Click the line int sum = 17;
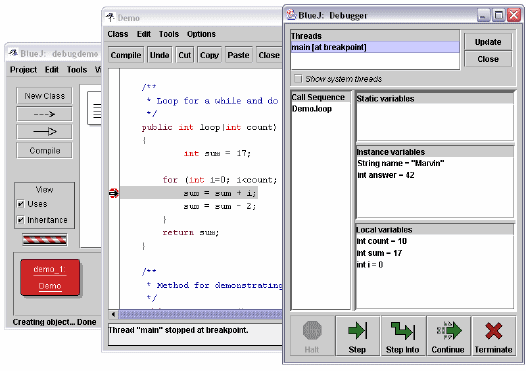 [217, 153]
